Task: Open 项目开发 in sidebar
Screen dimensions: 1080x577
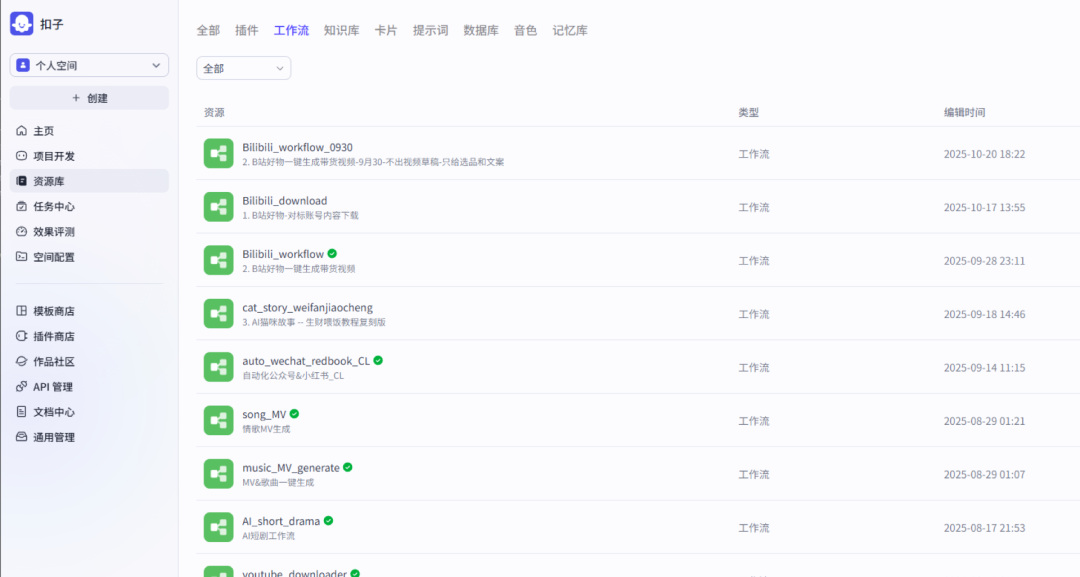Action: pos(90,156)
